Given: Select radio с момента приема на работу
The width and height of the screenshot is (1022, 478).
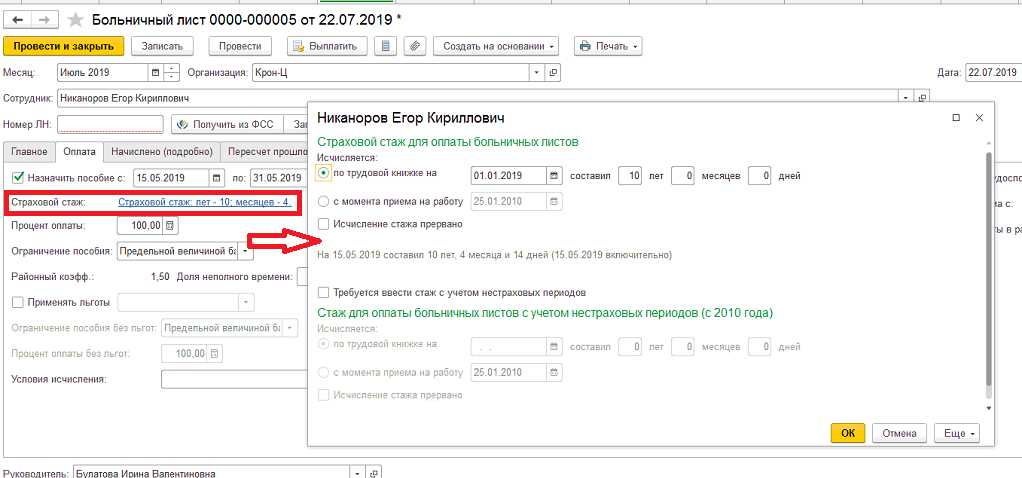Looking at the screenshot, I should pyautogui.click(x=323, y=202).
